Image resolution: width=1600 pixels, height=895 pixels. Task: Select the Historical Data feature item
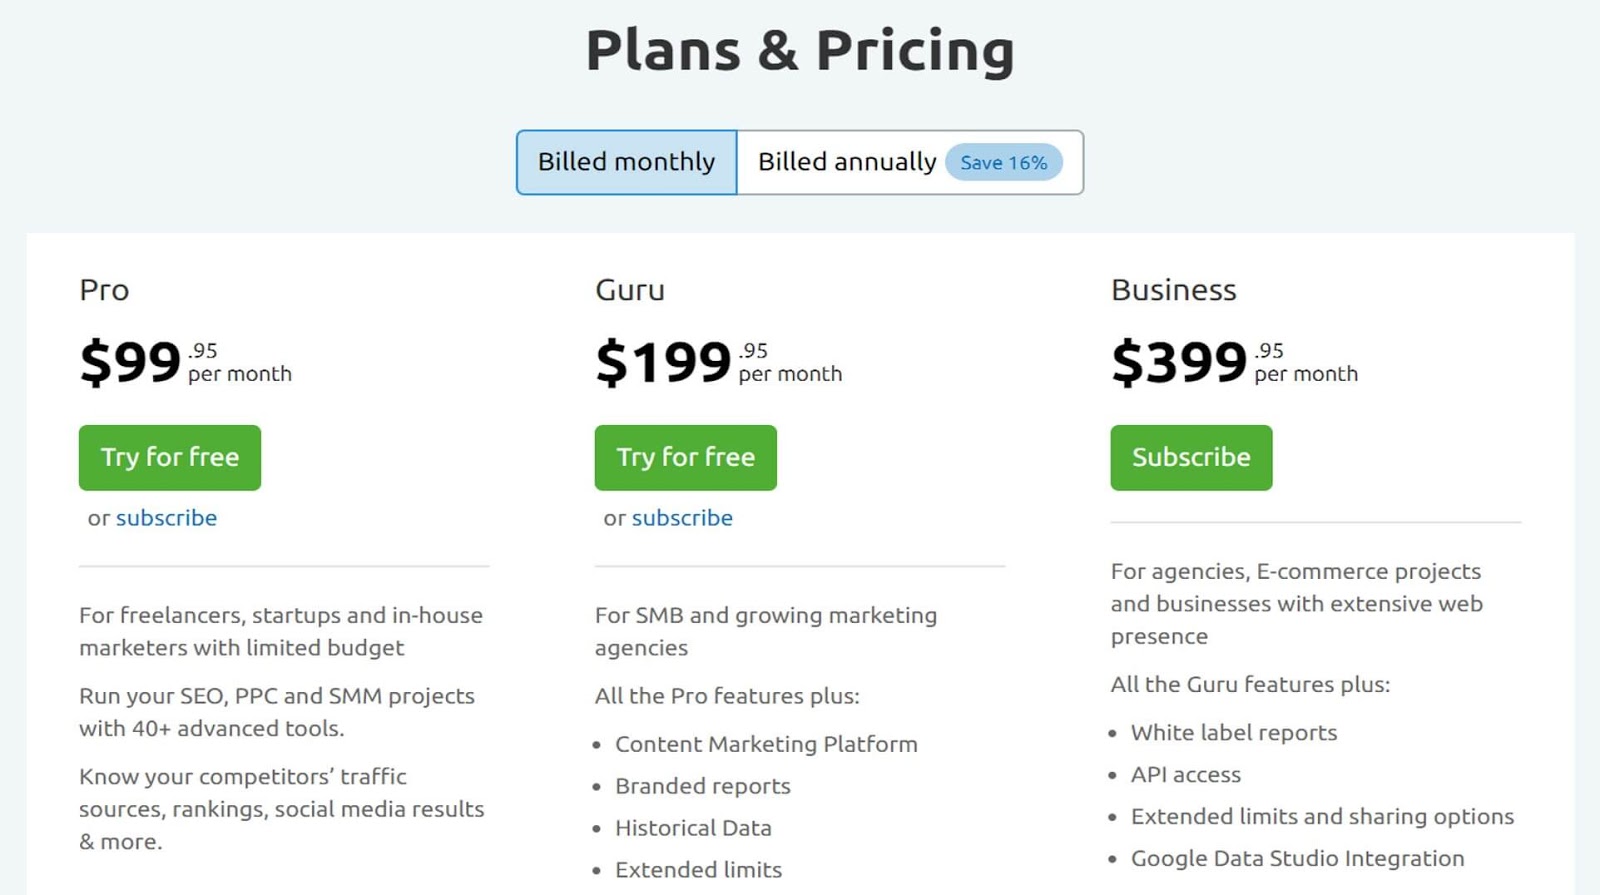click(x=693, y=828)
